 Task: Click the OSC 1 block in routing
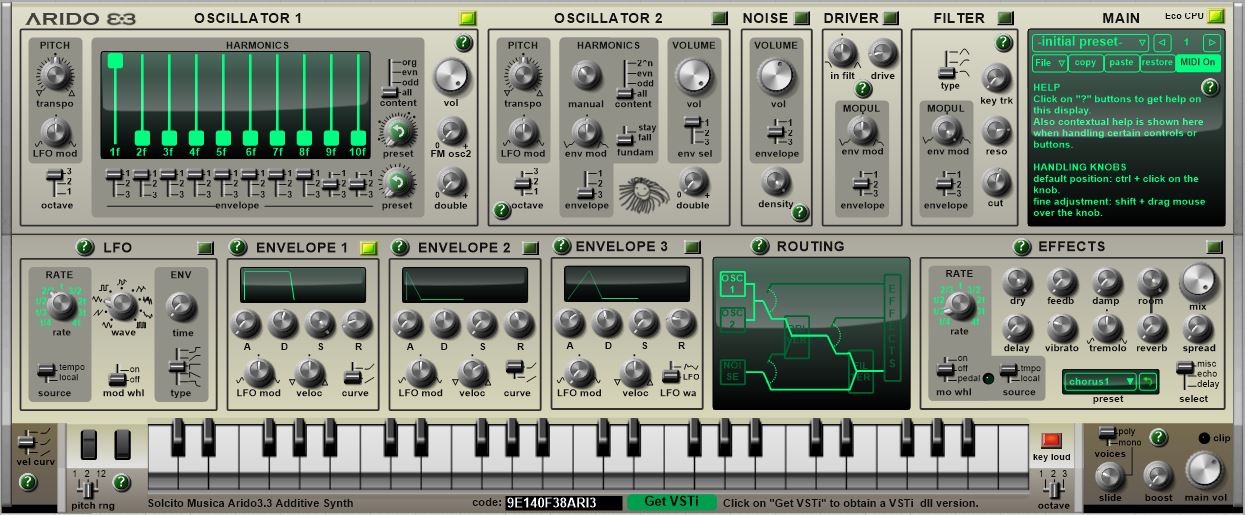[x=732, y=285]
